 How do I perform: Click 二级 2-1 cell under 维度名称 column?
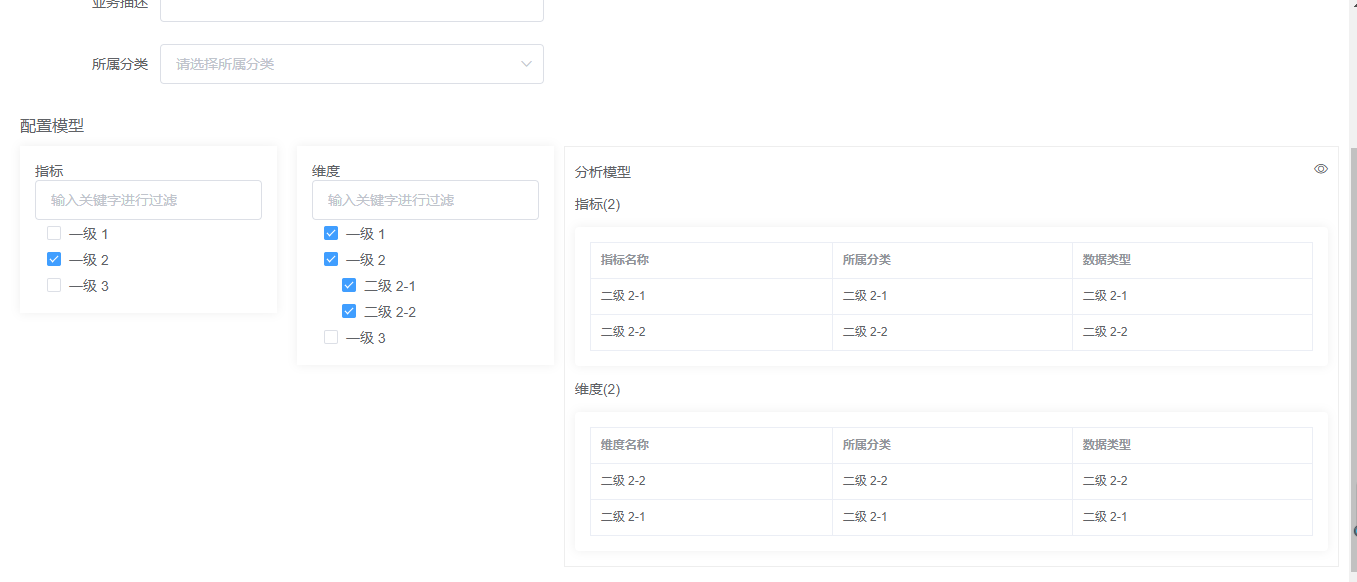pyautogui.click(x=711, y=517)
